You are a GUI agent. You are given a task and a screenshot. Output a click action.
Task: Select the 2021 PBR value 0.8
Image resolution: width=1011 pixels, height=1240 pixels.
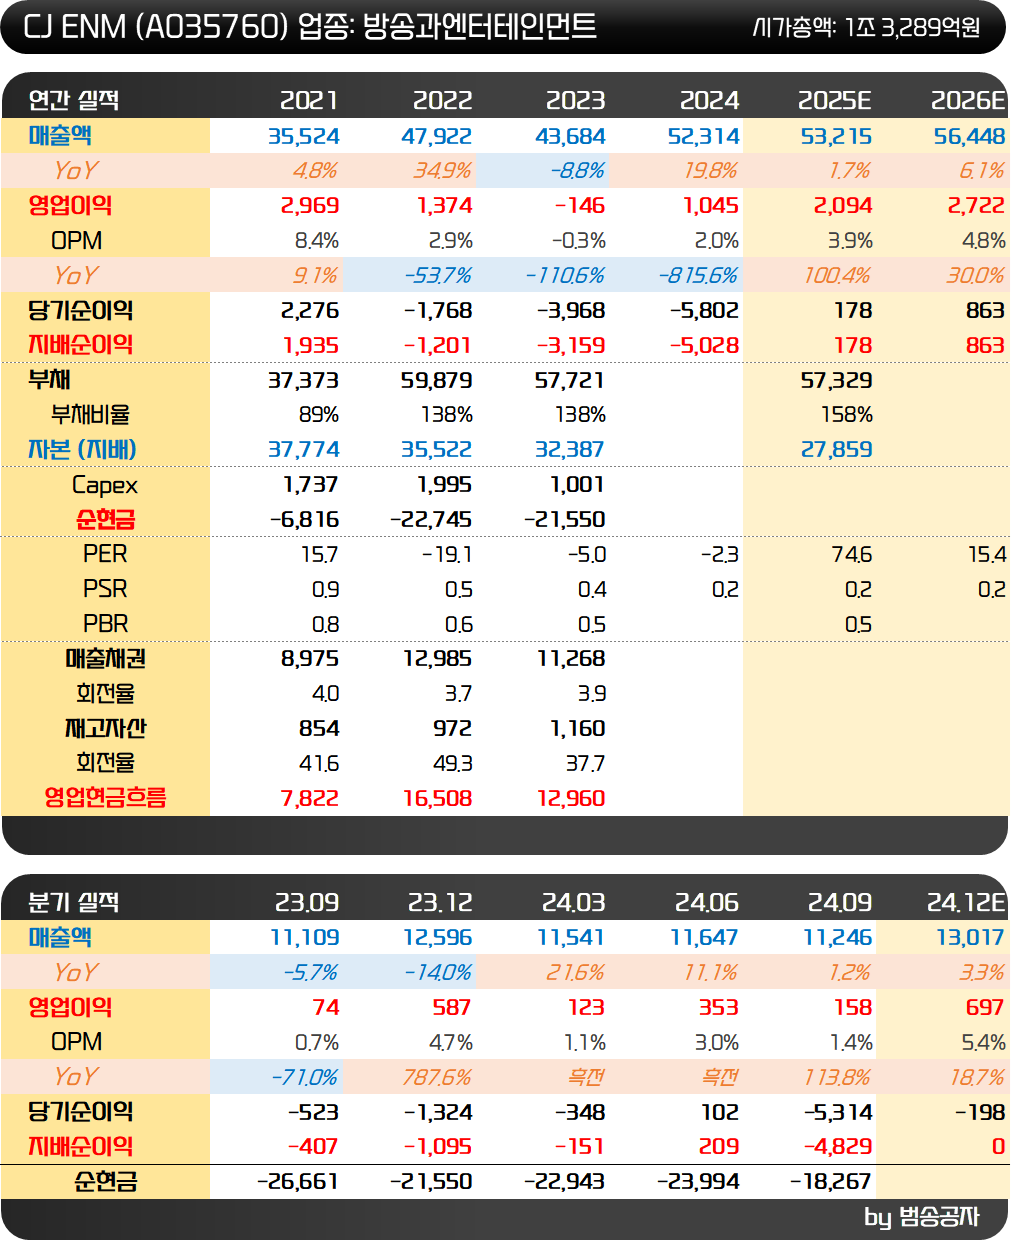326,624
